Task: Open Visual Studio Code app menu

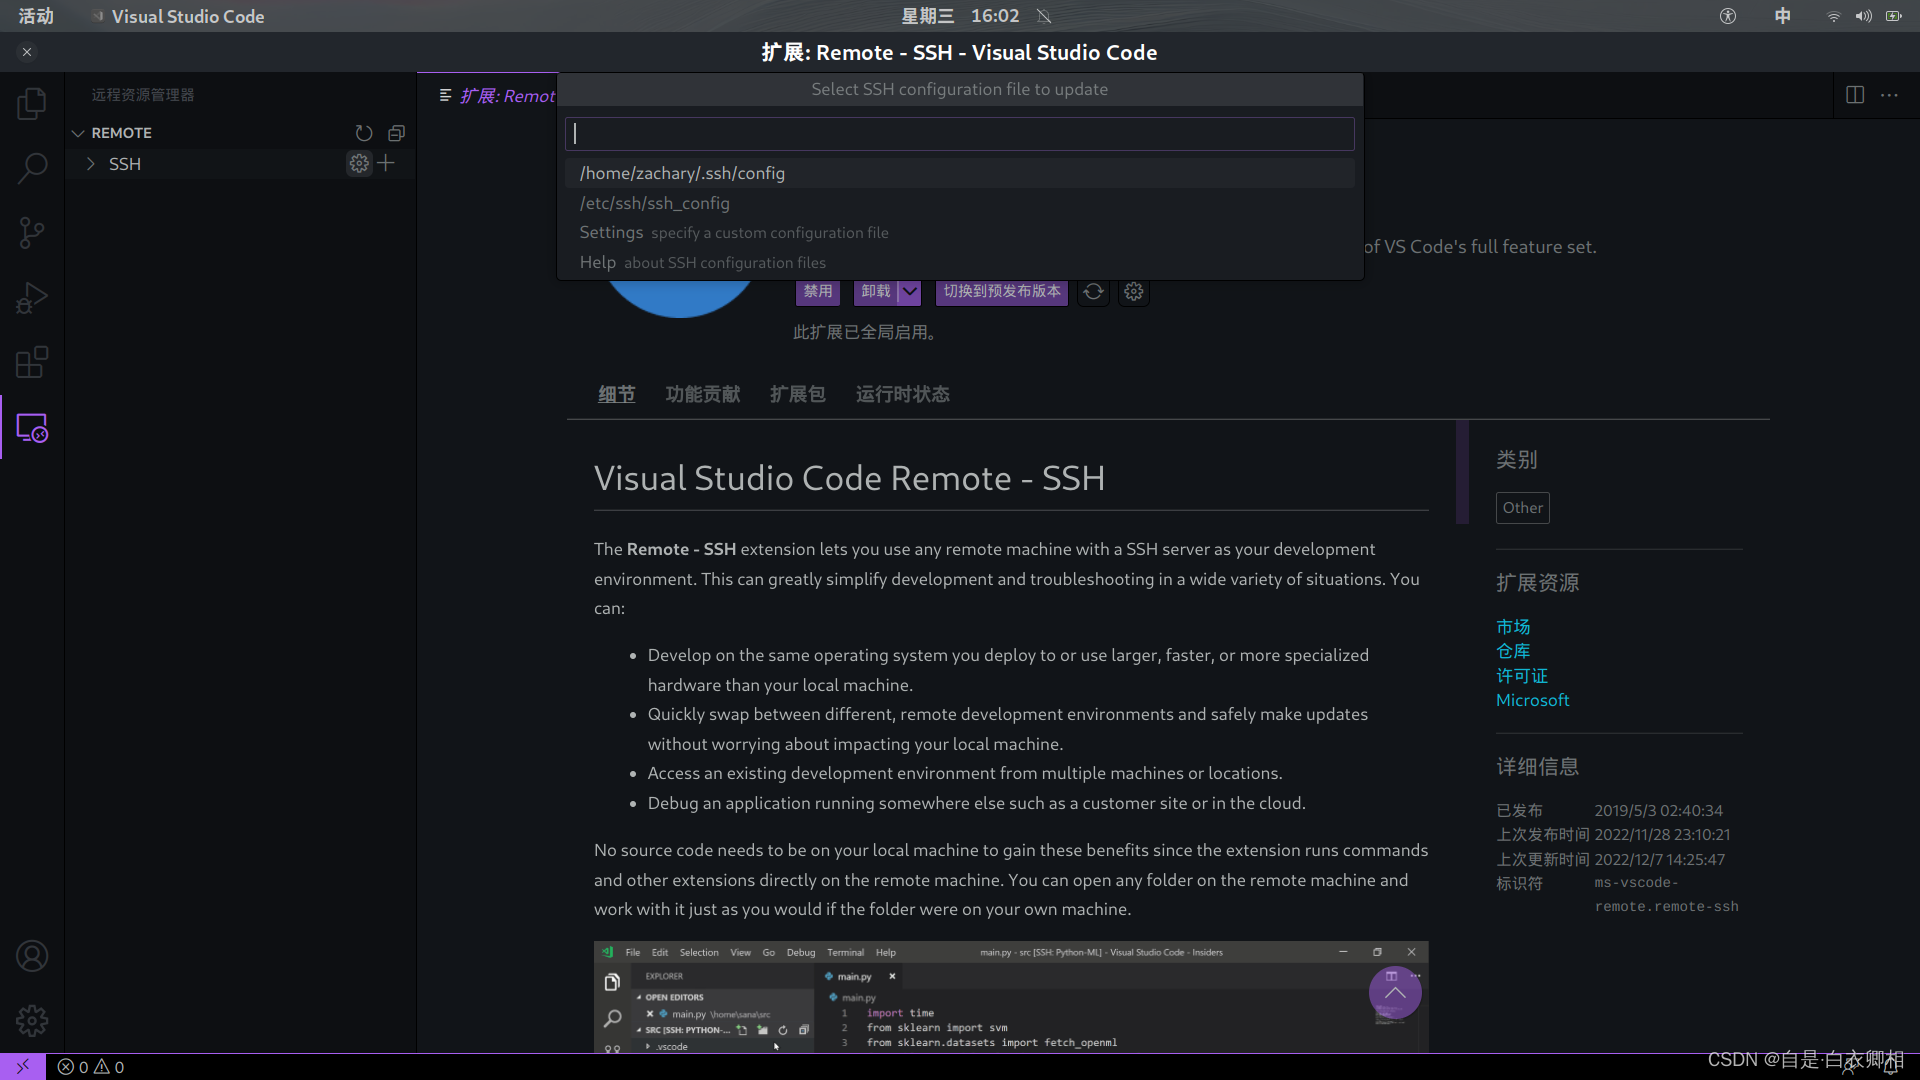Action: click(178, 16)
